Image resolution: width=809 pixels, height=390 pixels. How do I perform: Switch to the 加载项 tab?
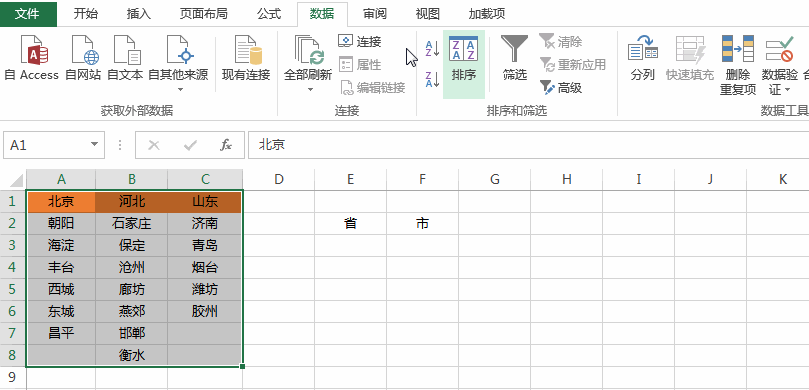tap(487, 14)
